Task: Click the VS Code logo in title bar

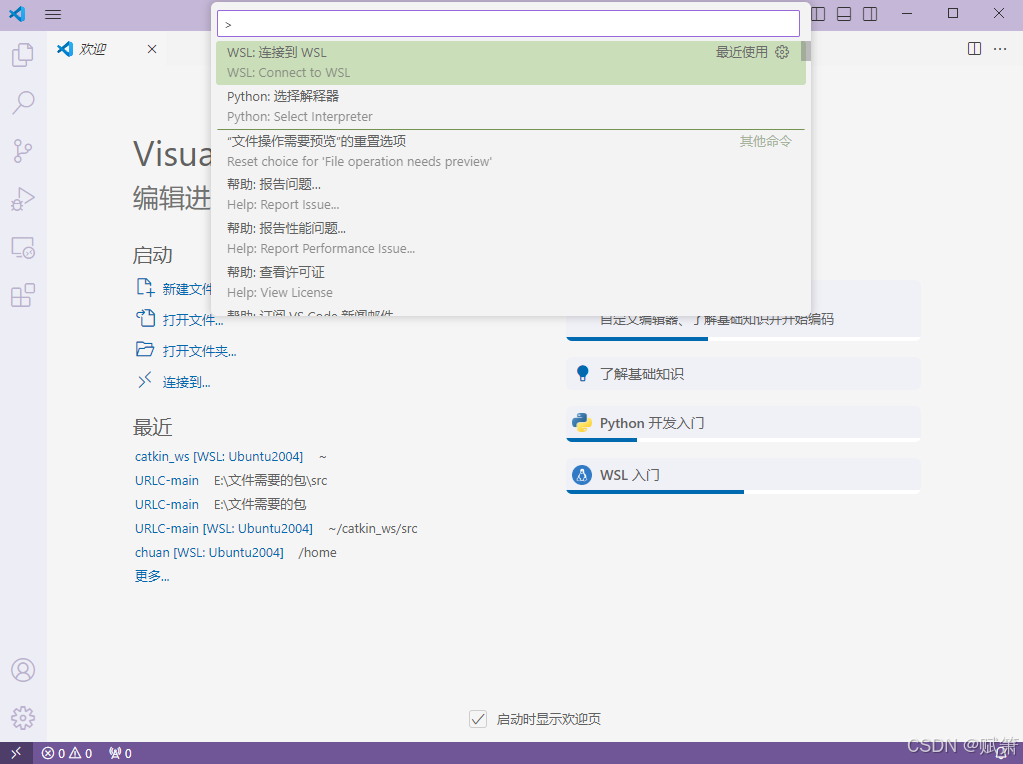Action: tap(18, 14)
